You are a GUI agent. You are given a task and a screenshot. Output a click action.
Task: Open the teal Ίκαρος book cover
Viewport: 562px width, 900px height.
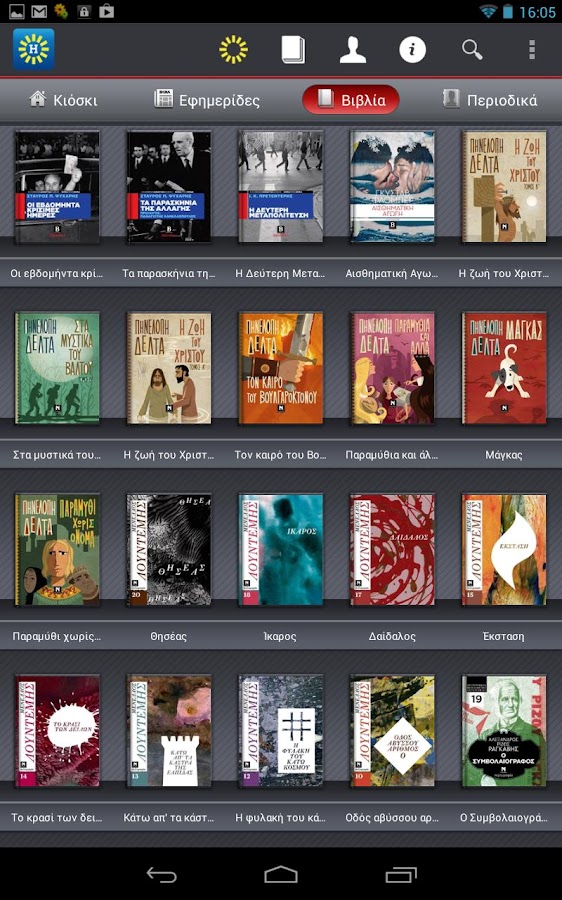point(281,549)
